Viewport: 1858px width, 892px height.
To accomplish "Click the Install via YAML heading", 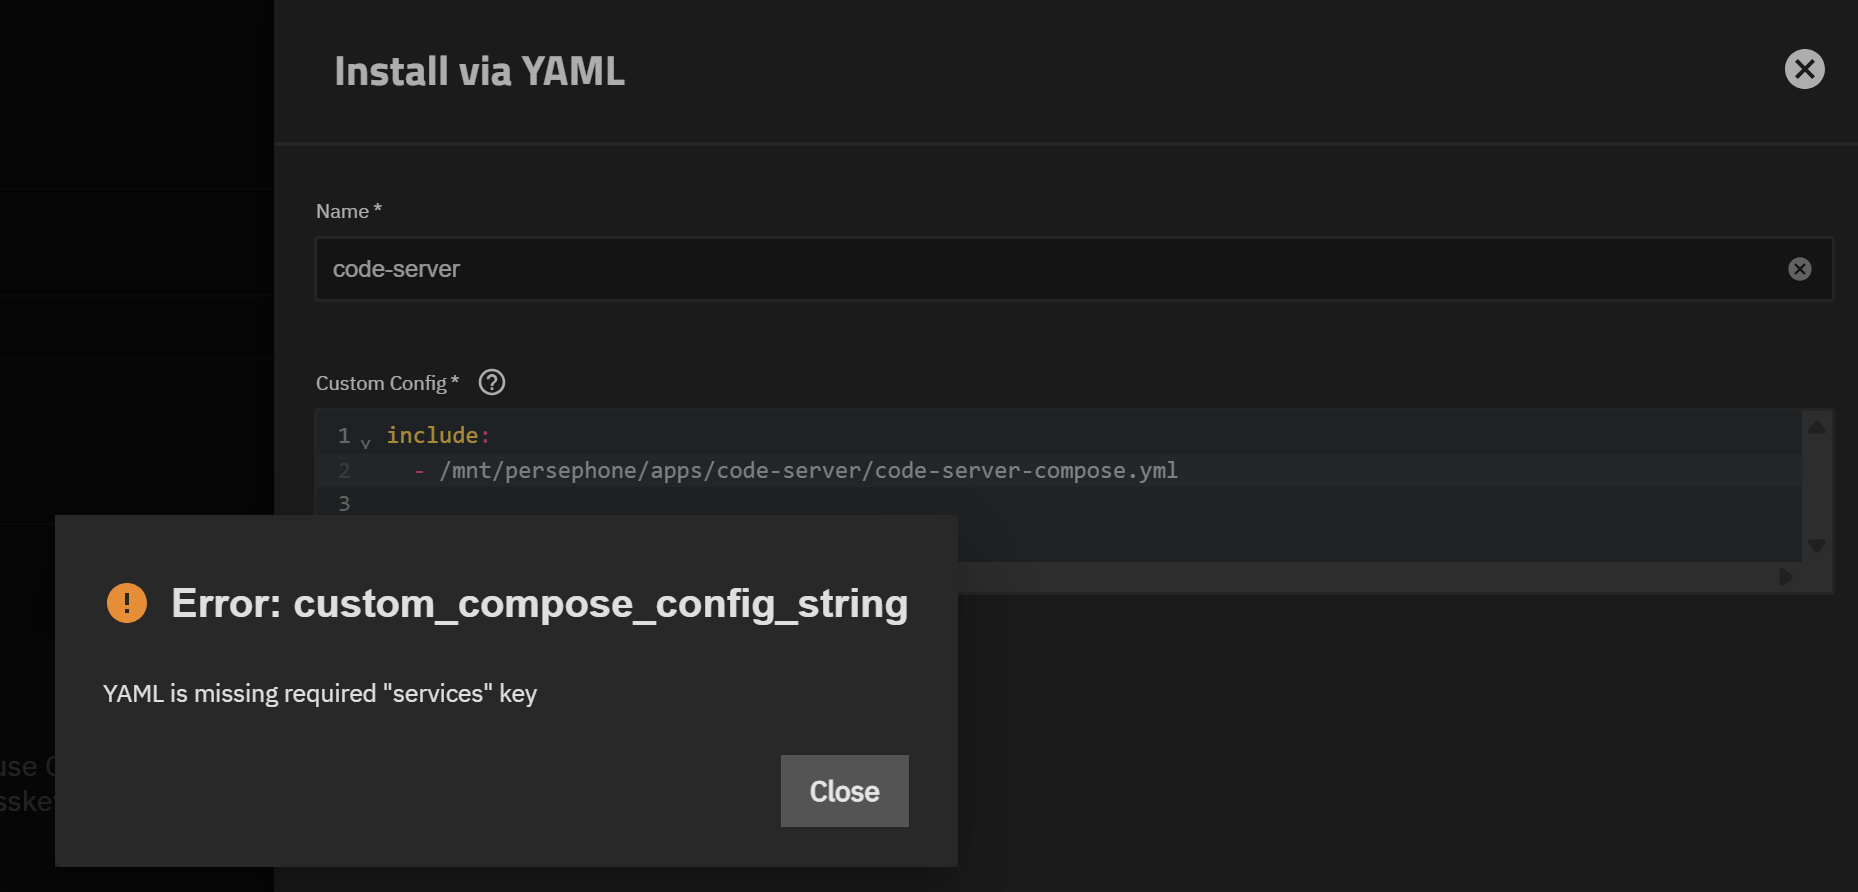I will [479, 71].
